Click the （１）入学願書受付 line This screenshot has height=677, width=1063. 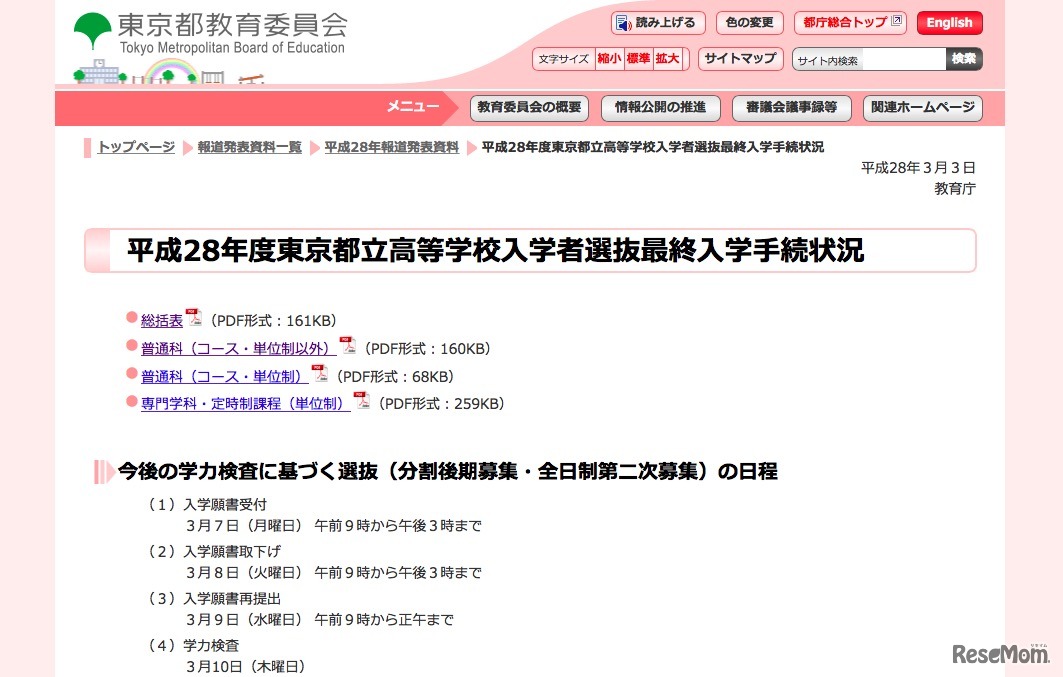click(207, 504)
